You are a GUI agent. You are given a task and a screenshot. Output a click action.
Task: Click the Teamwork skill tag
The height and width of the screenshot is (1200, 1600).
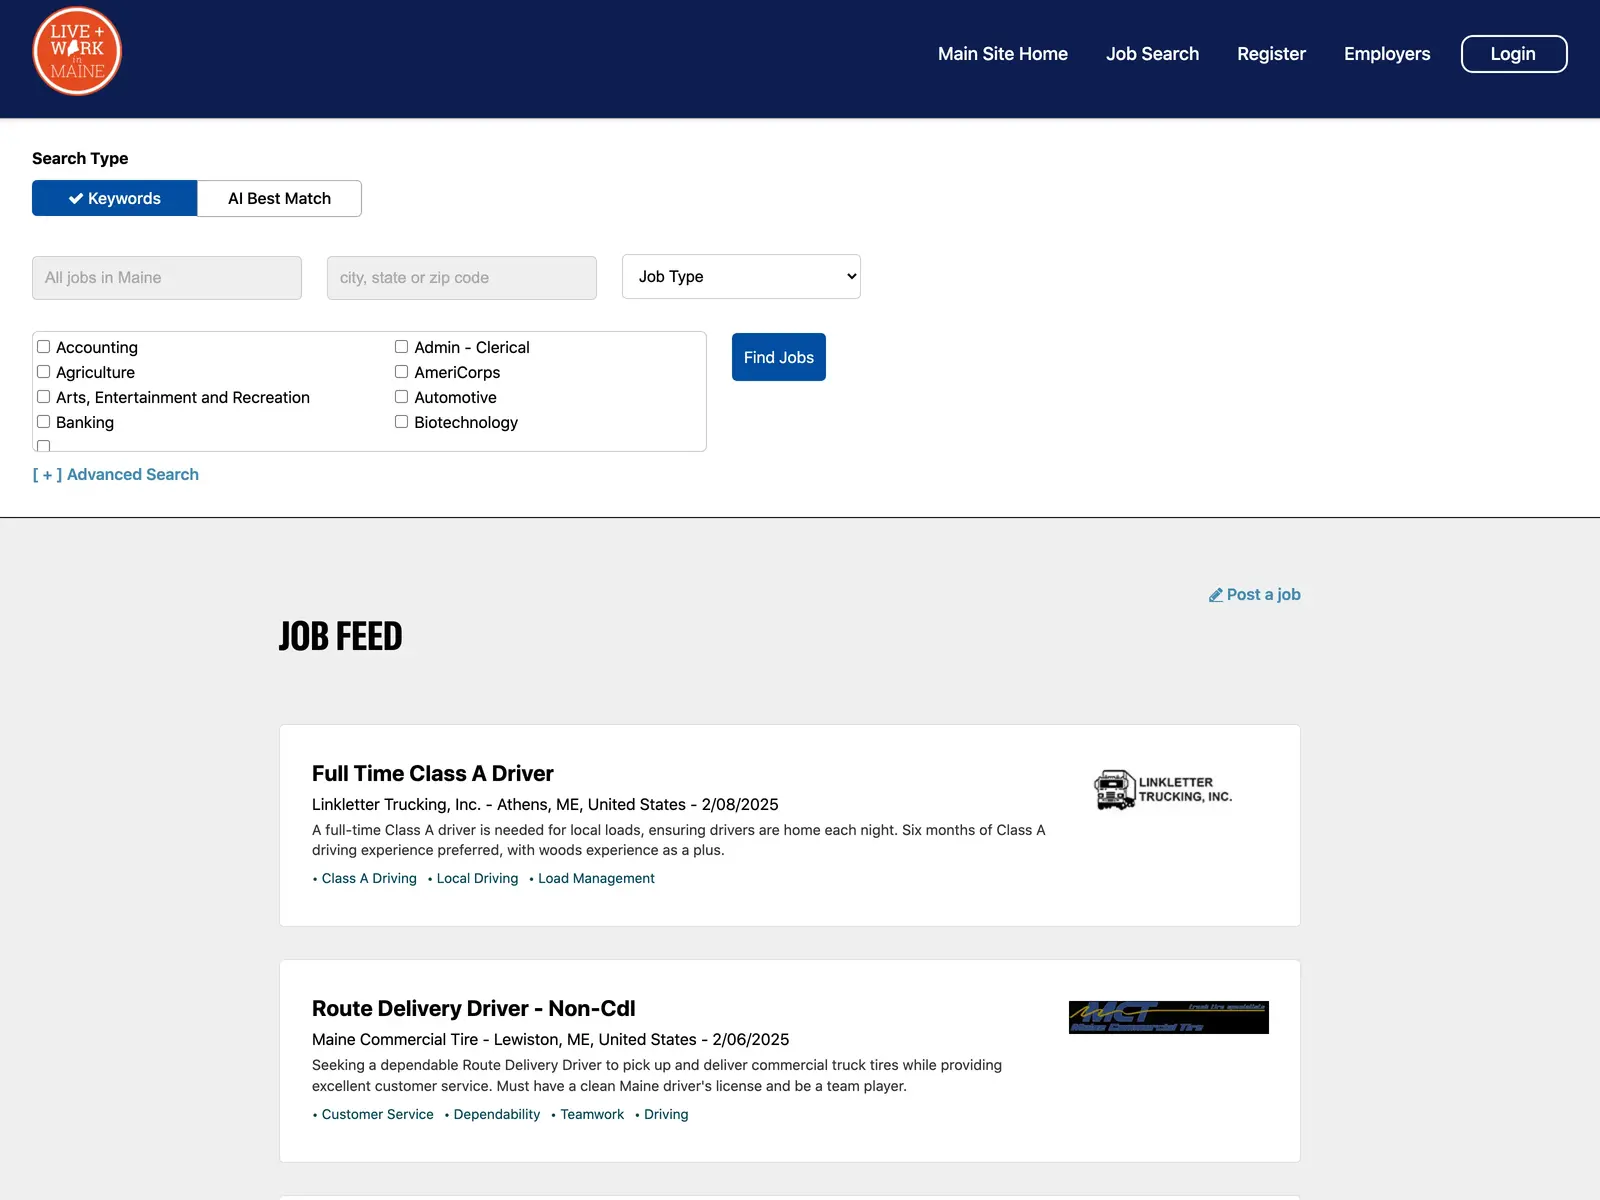[592, 1115]
